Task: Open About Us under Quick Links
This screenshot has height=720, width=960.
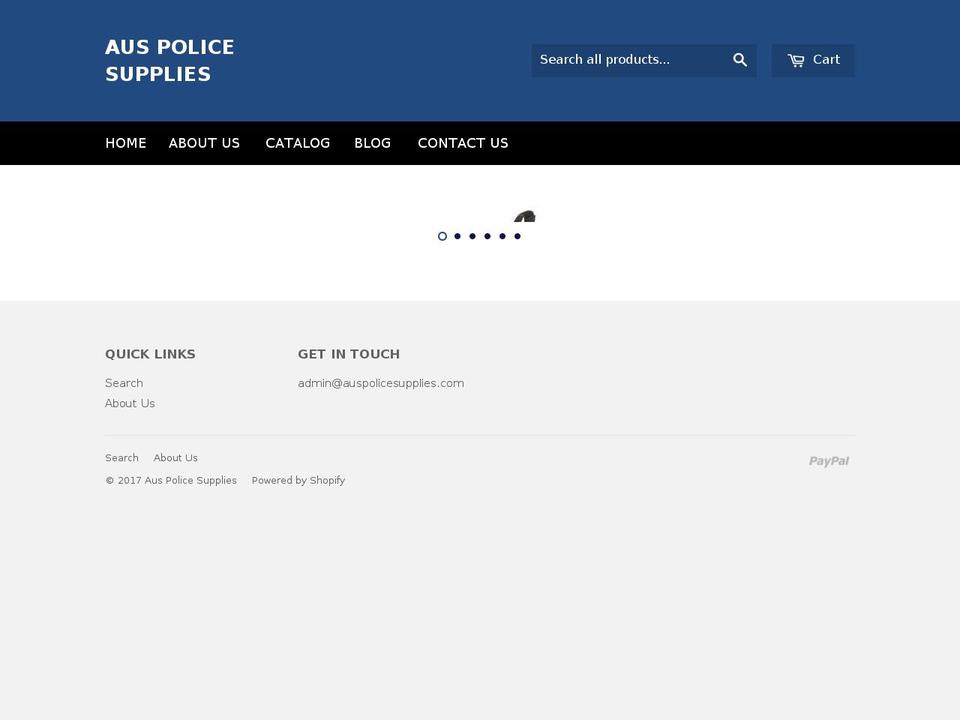Action: point(130,403)
